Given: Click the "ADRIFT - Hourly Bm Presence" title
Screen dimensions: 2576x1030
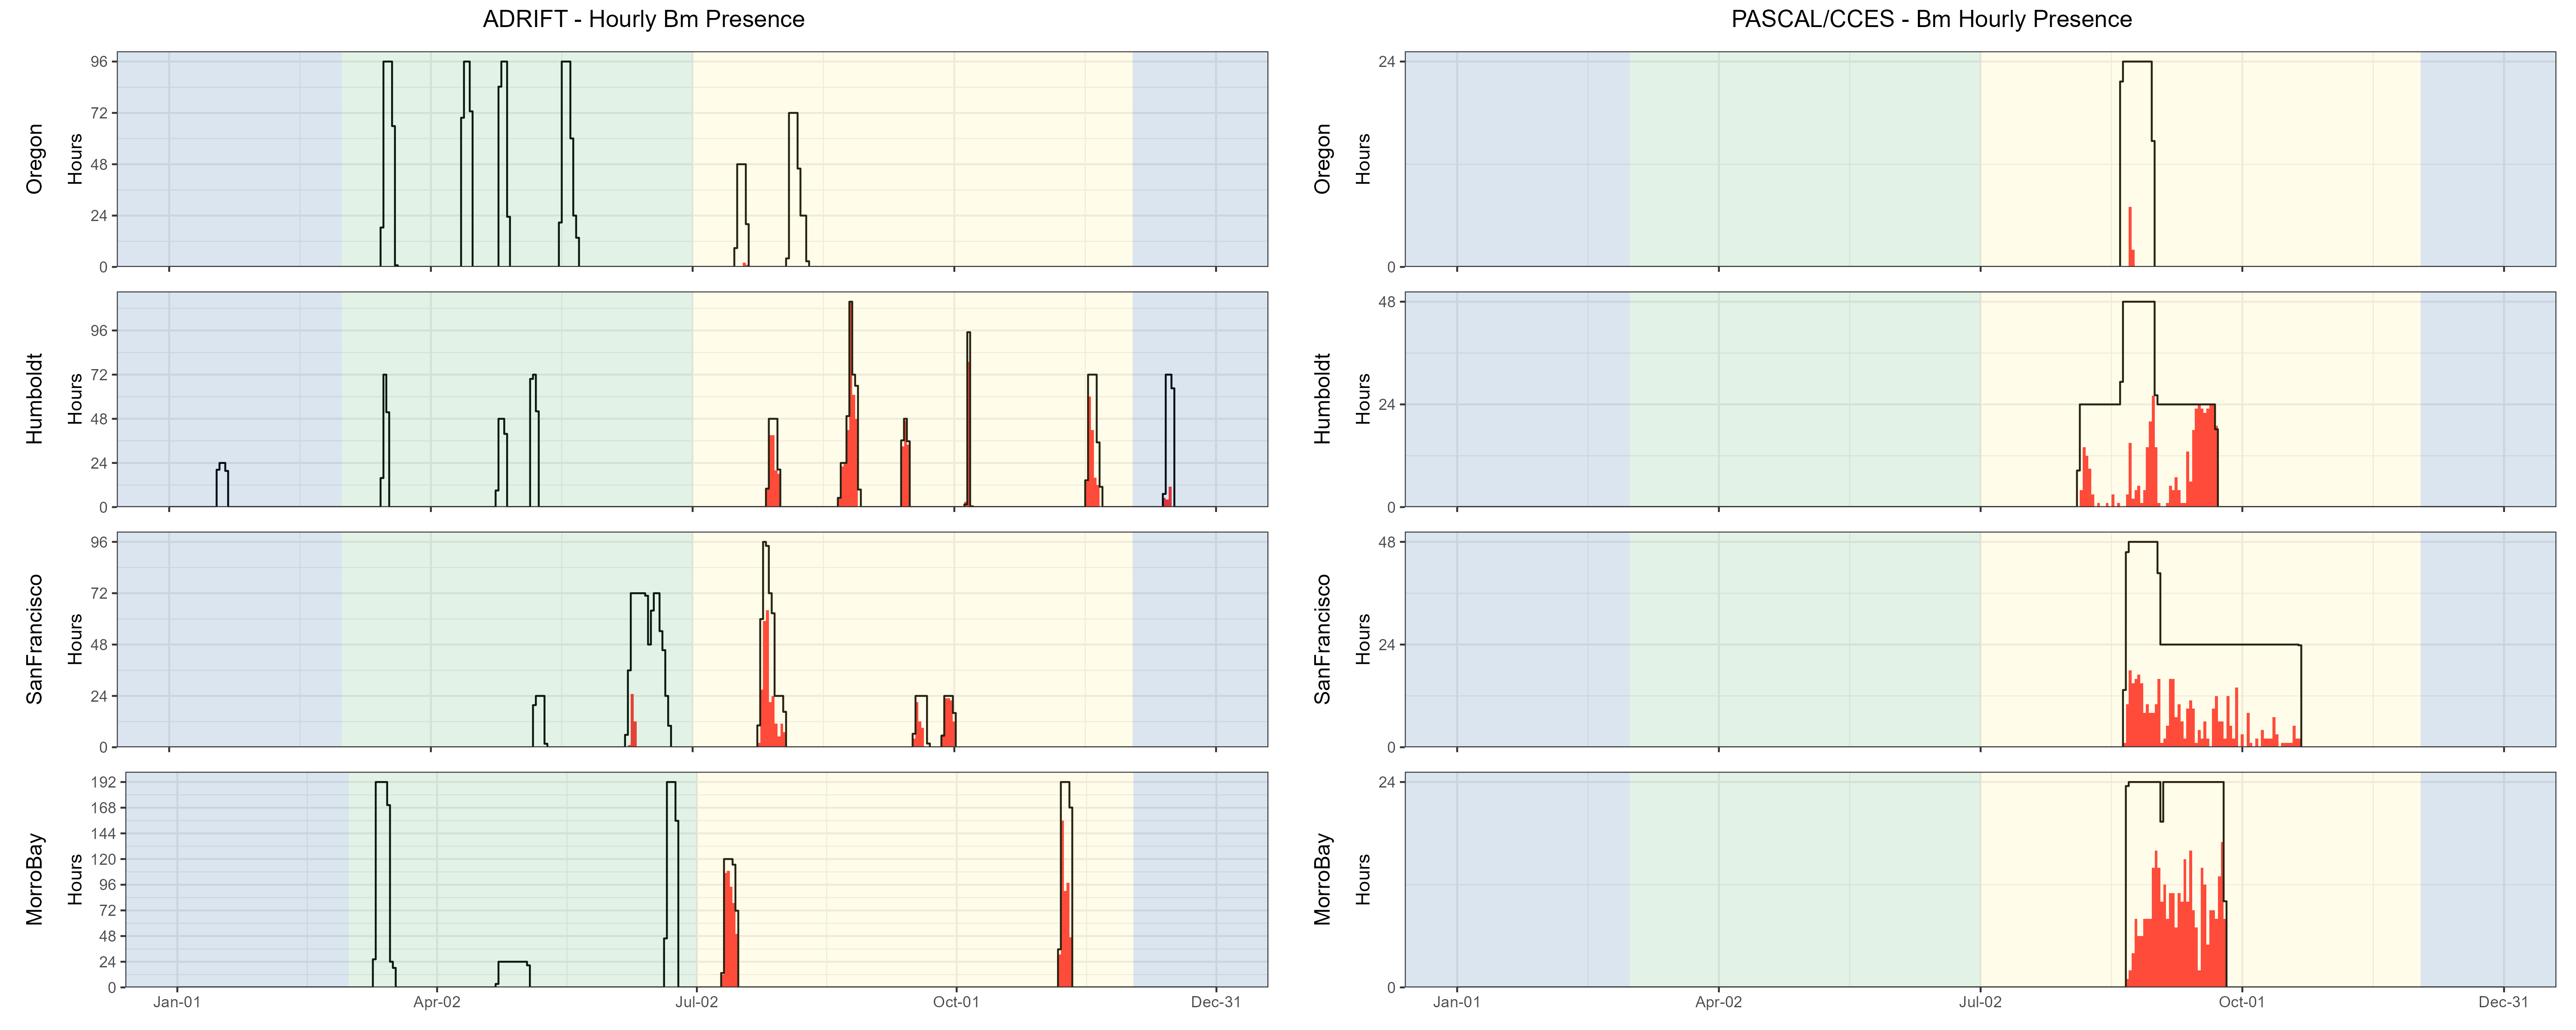Looking at the screenshot, I should coord(643,19).
